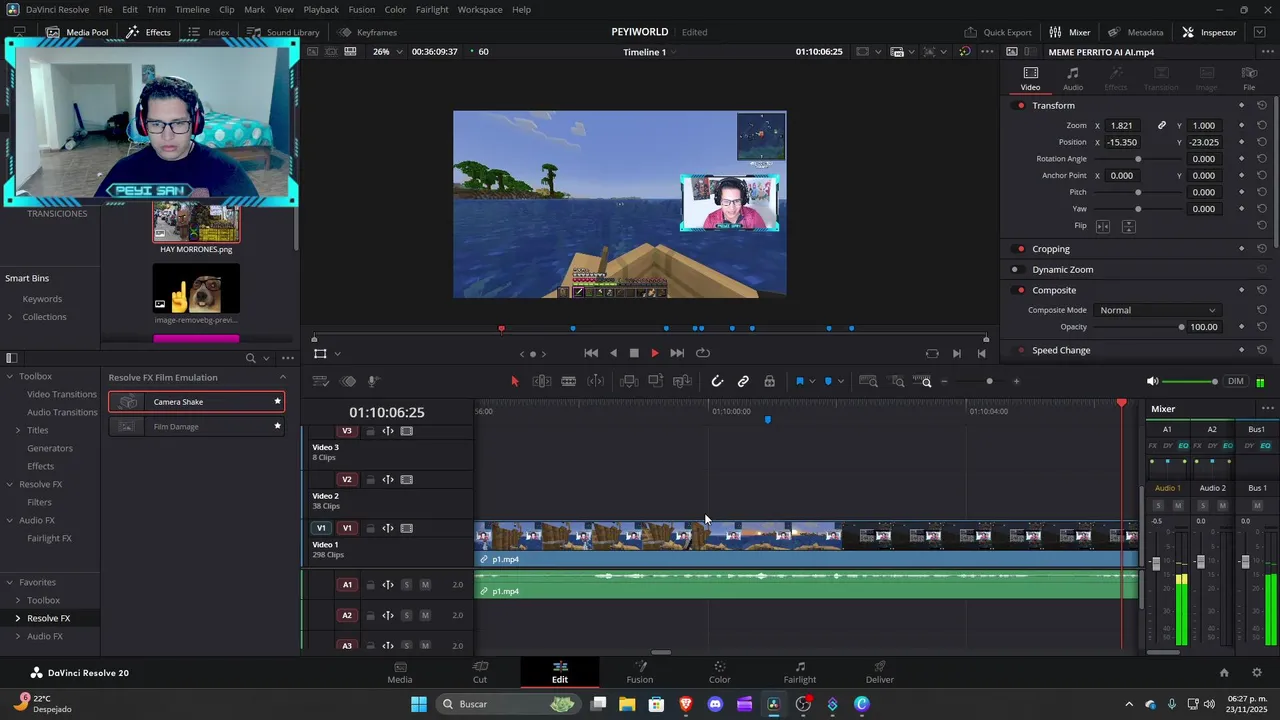Screen dimensions: 1280x720
Task: Open Inspector Audio tab
Action: point(1072,78)
